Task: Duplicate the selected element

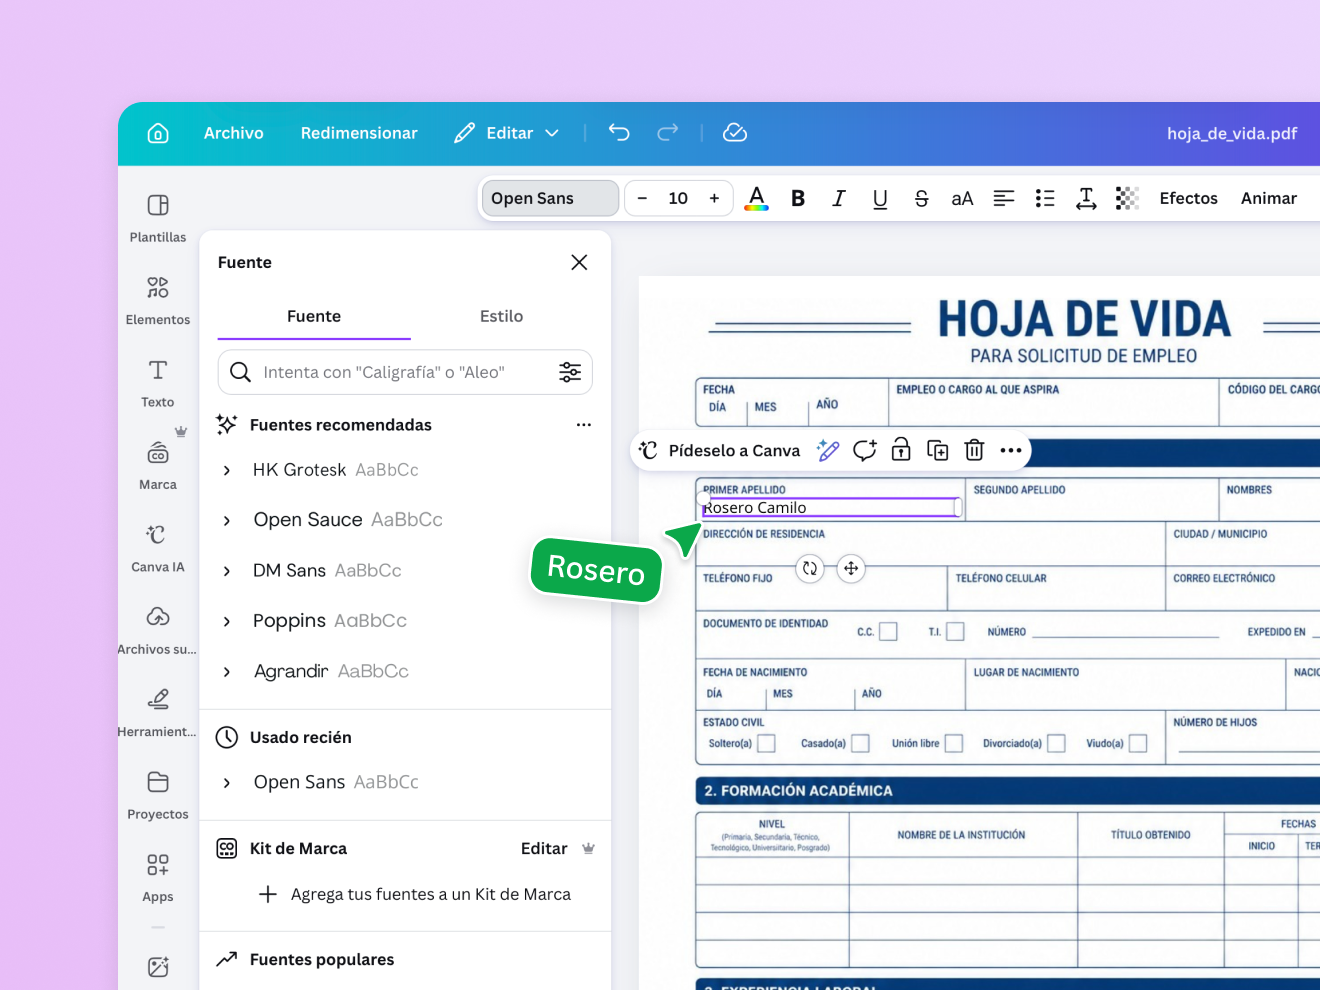Action: [x=938, y=450]
